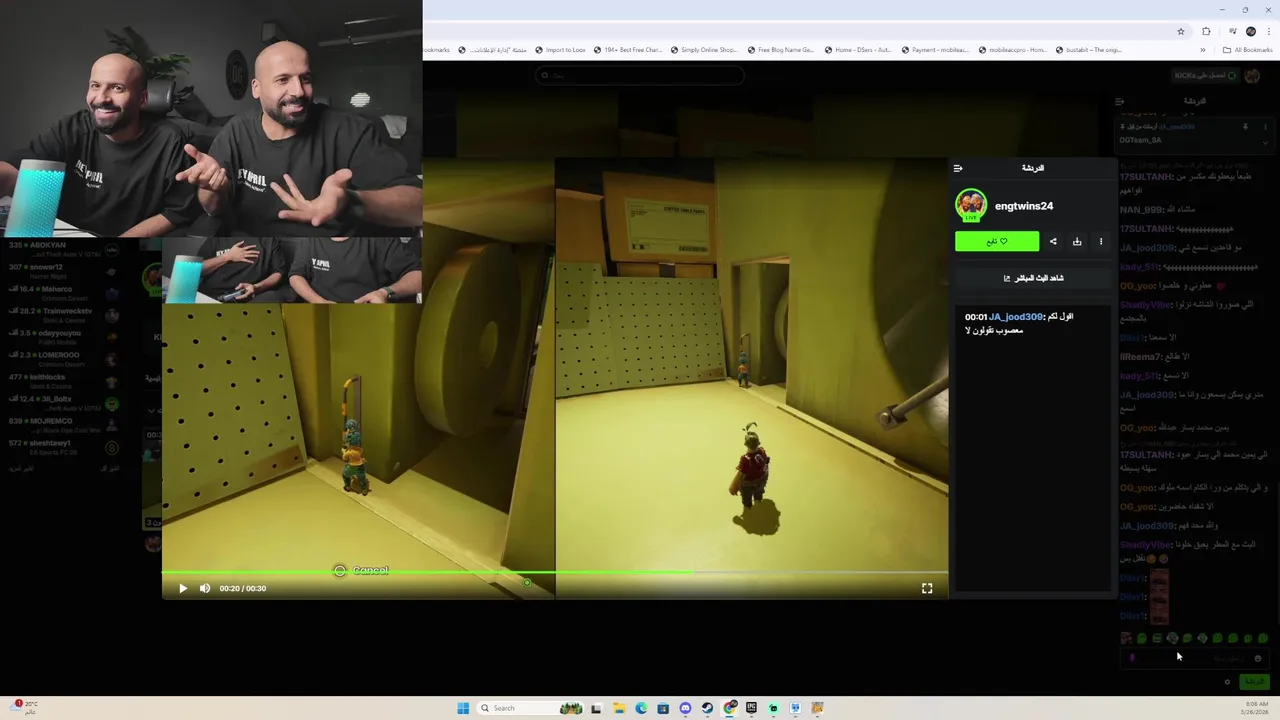1280x720 pixels.
Task: Open the watch live stream button
Action: tap(1033, 278)
